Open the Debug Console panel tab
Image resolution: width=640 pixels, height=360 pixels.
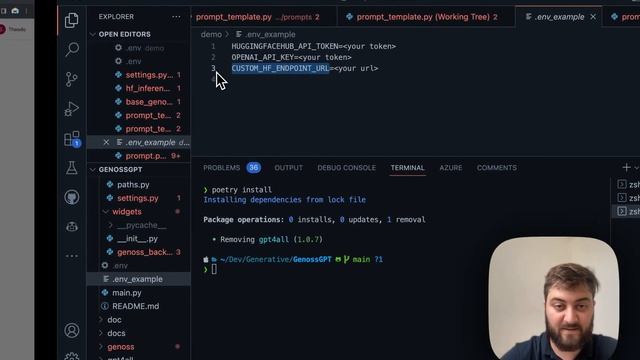coord(347,168)
